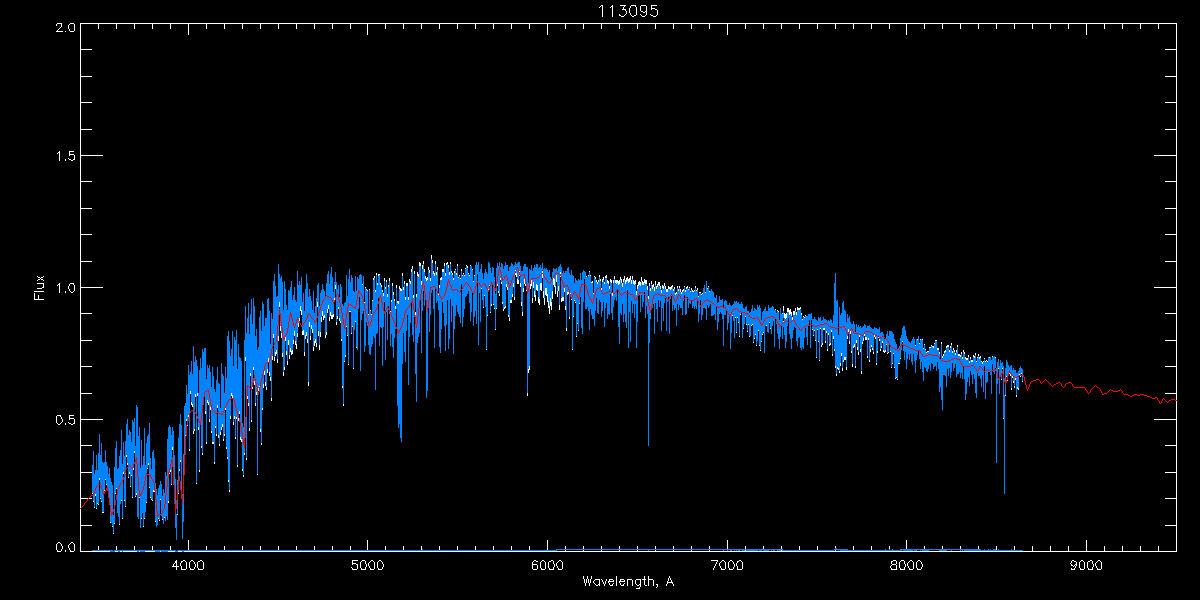
Task: Click the red model curve tail past 8700 Å
Action: tap(1100, 390)
